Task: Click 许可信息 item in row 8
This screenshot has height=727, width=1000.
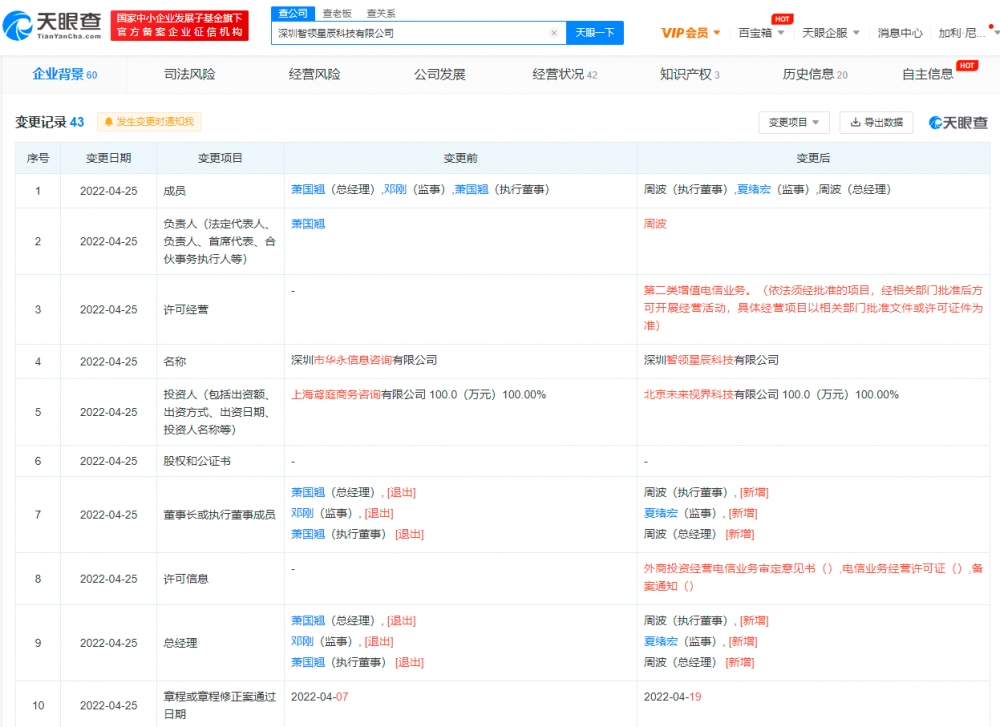Action: [x=186, y=579]
